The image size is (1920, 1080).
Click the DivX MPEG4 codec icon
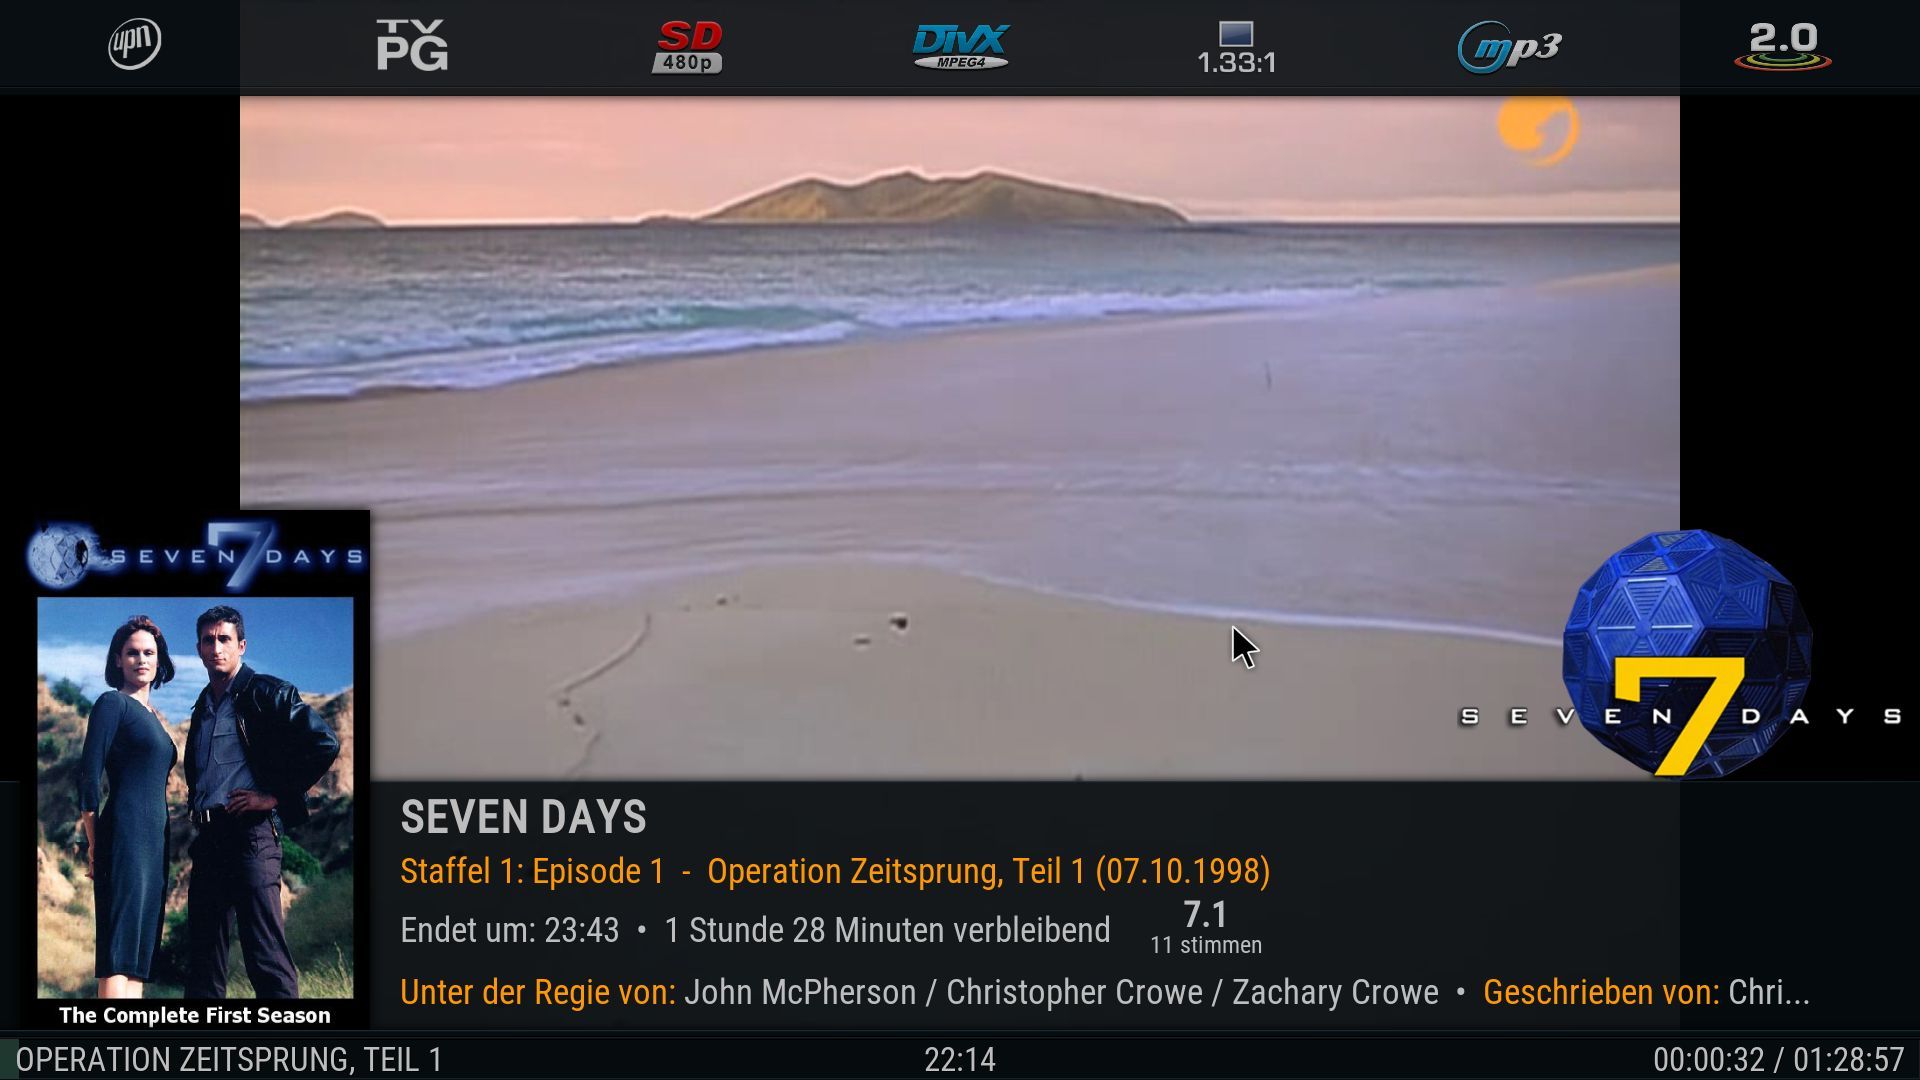coord(961,46)
